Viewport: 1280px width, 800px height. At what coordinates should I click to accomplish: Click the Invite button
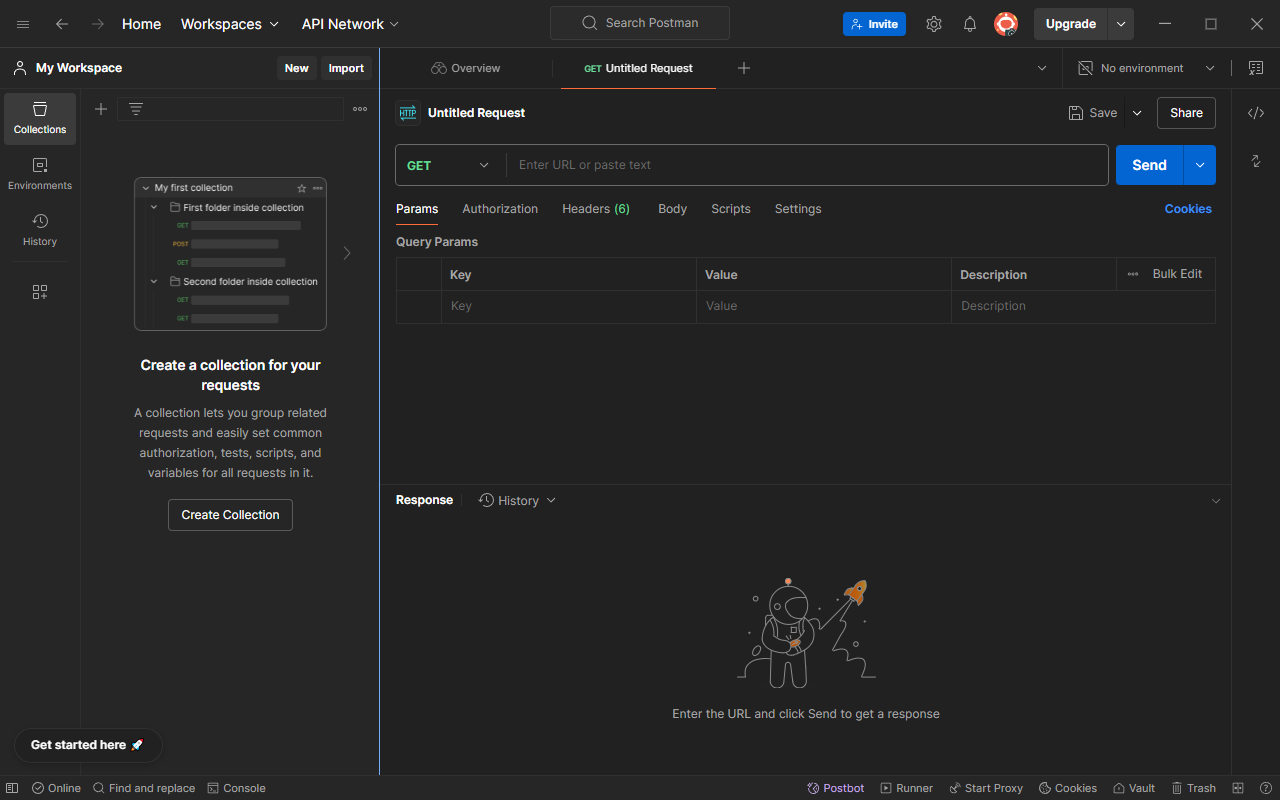[874, 24]
